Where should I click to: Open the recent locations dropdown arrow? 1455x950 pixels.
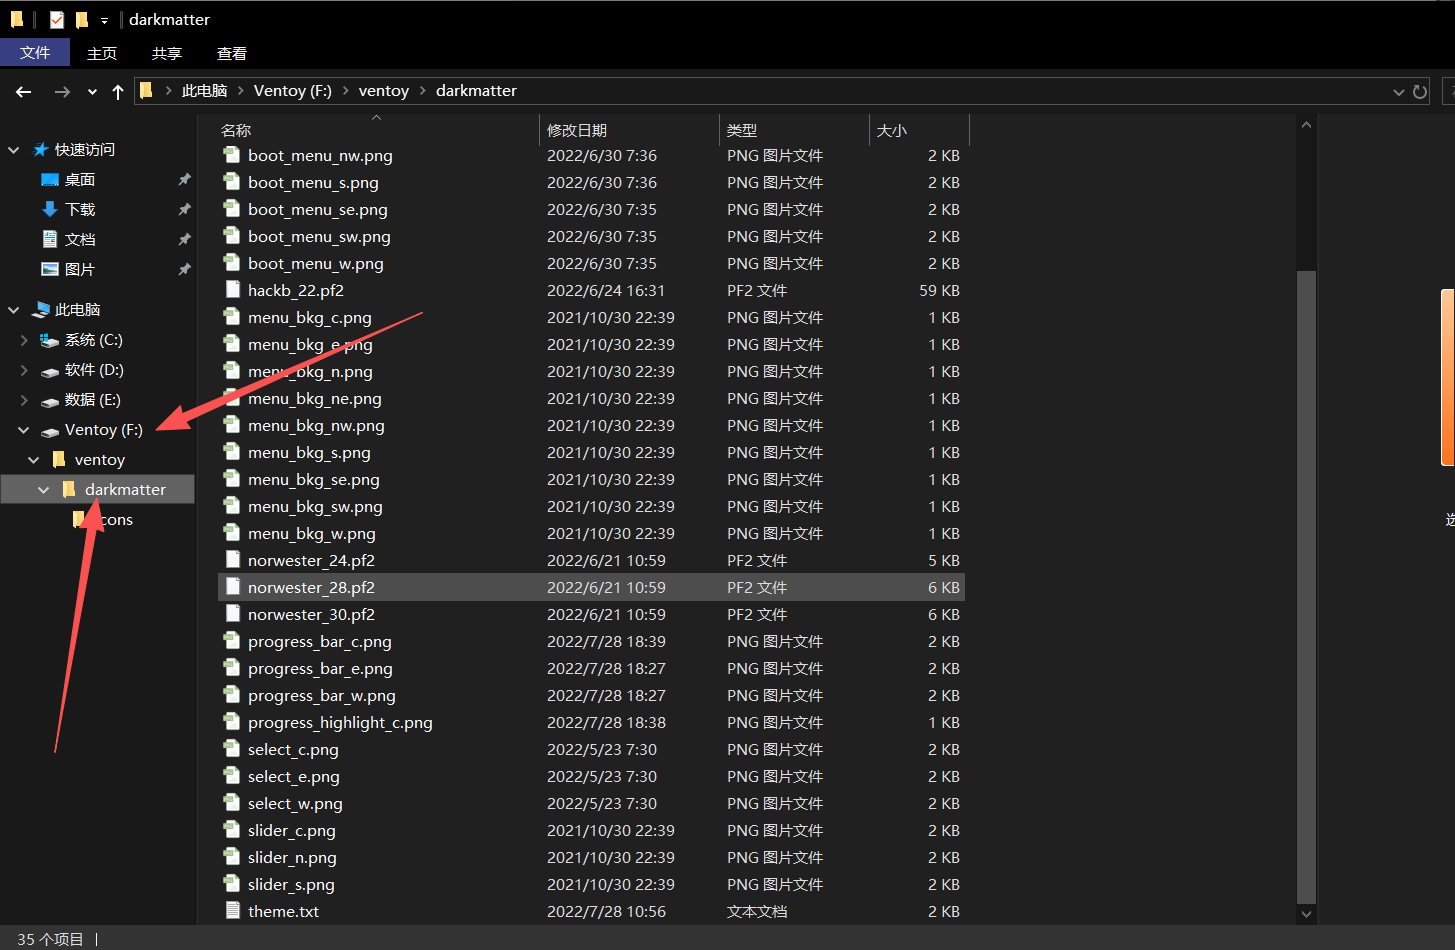(92, 92)
